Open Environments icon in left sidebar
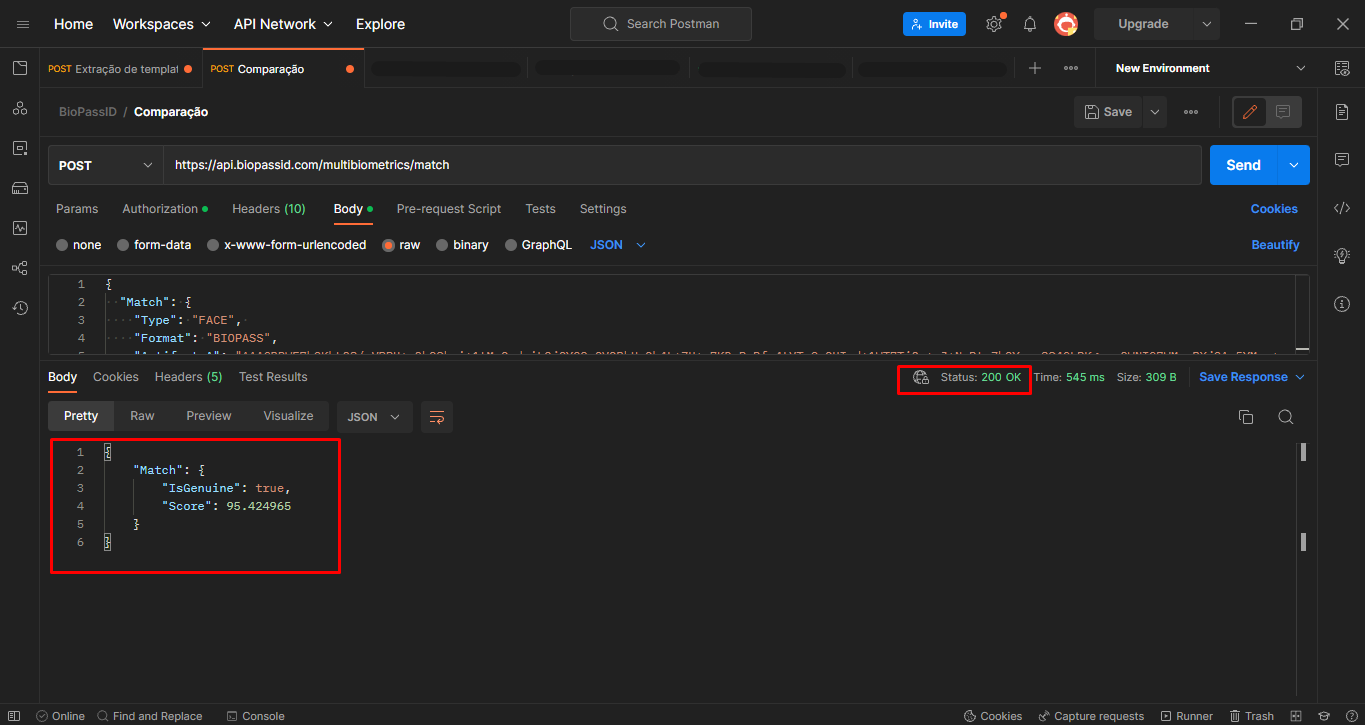The image size is (1365, 725). [x=20, y=148]
